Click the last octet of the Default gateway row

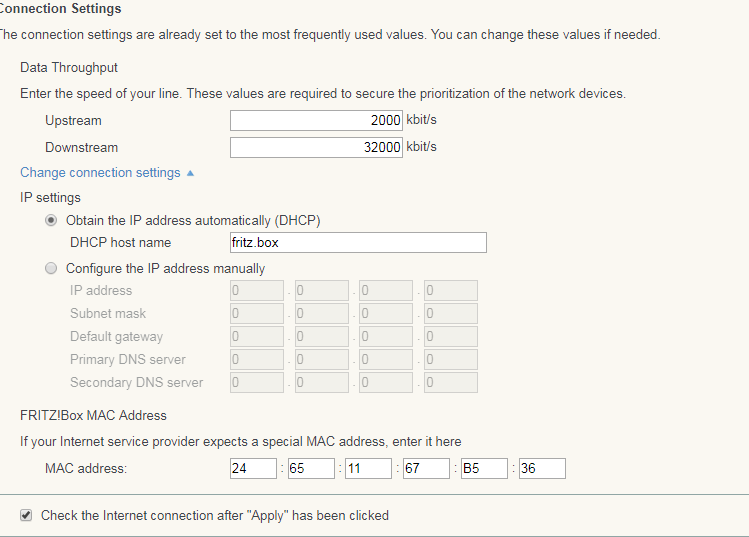click(450, 337)
